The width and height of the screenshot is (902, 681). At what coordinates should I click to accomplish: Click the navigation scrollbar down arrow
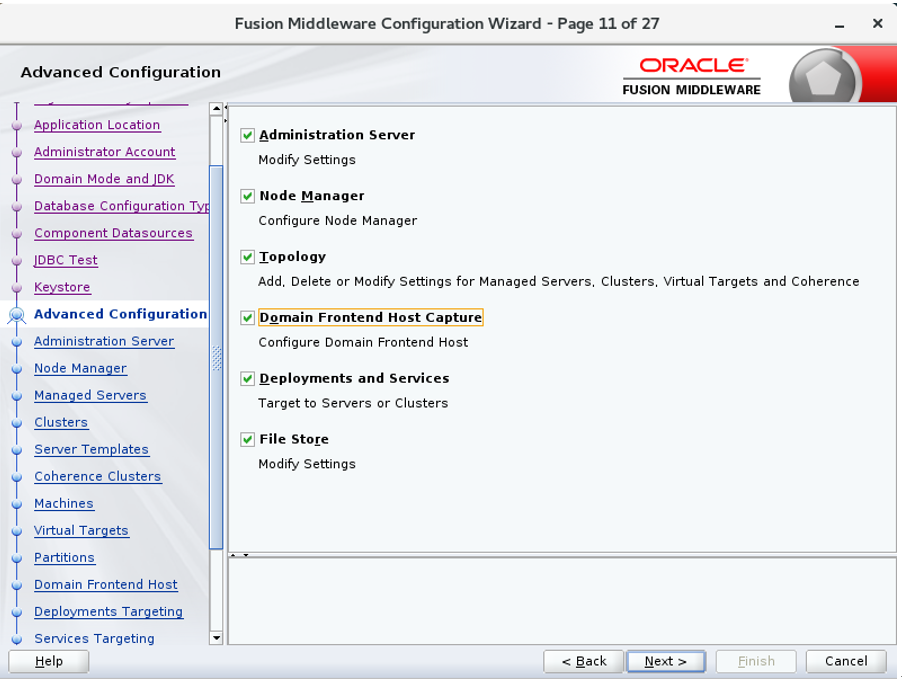pyautogui.click(x=216, y=638)
